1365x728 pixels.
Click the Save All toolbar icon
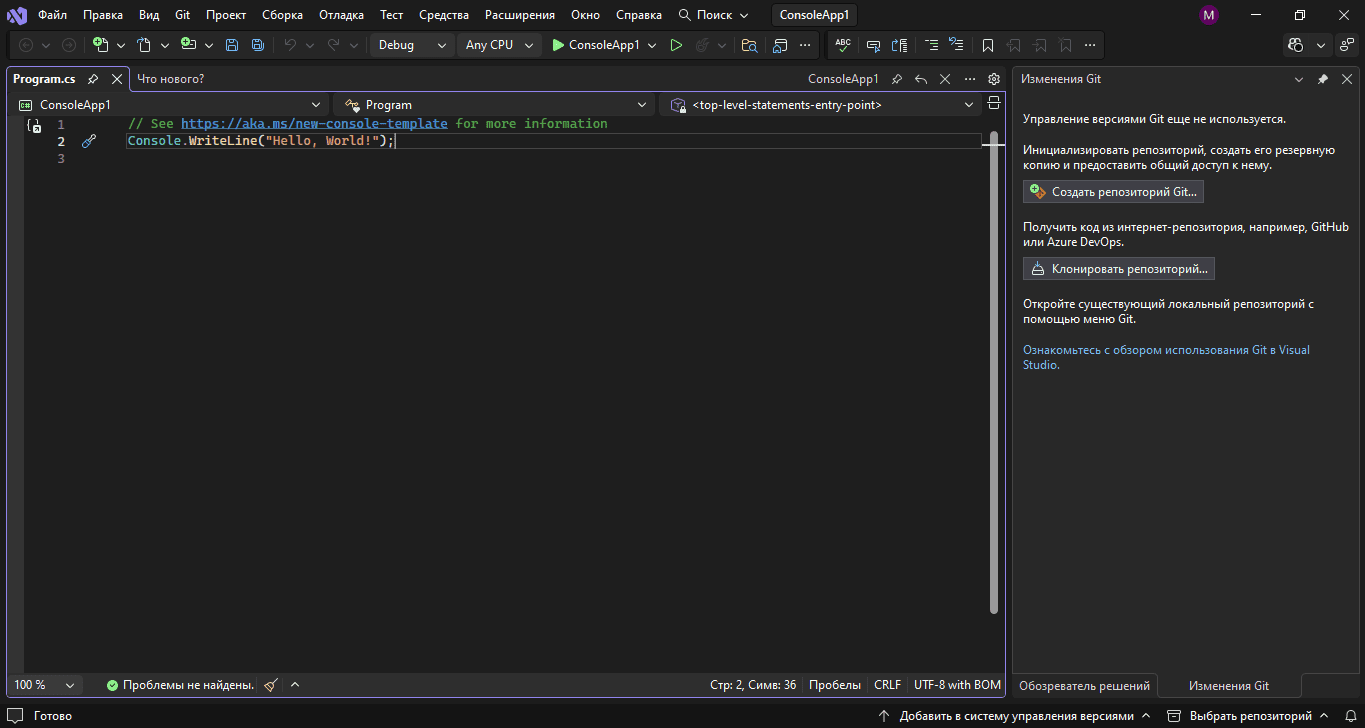pos(258,45)
